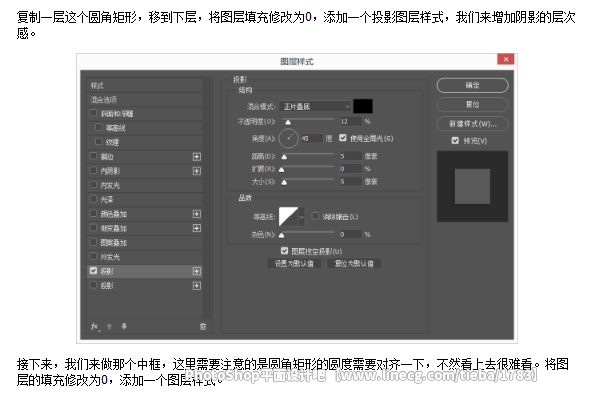593x394 pixels.
Task: Click the 杂色 percent value field
Action: click(350, 234)
